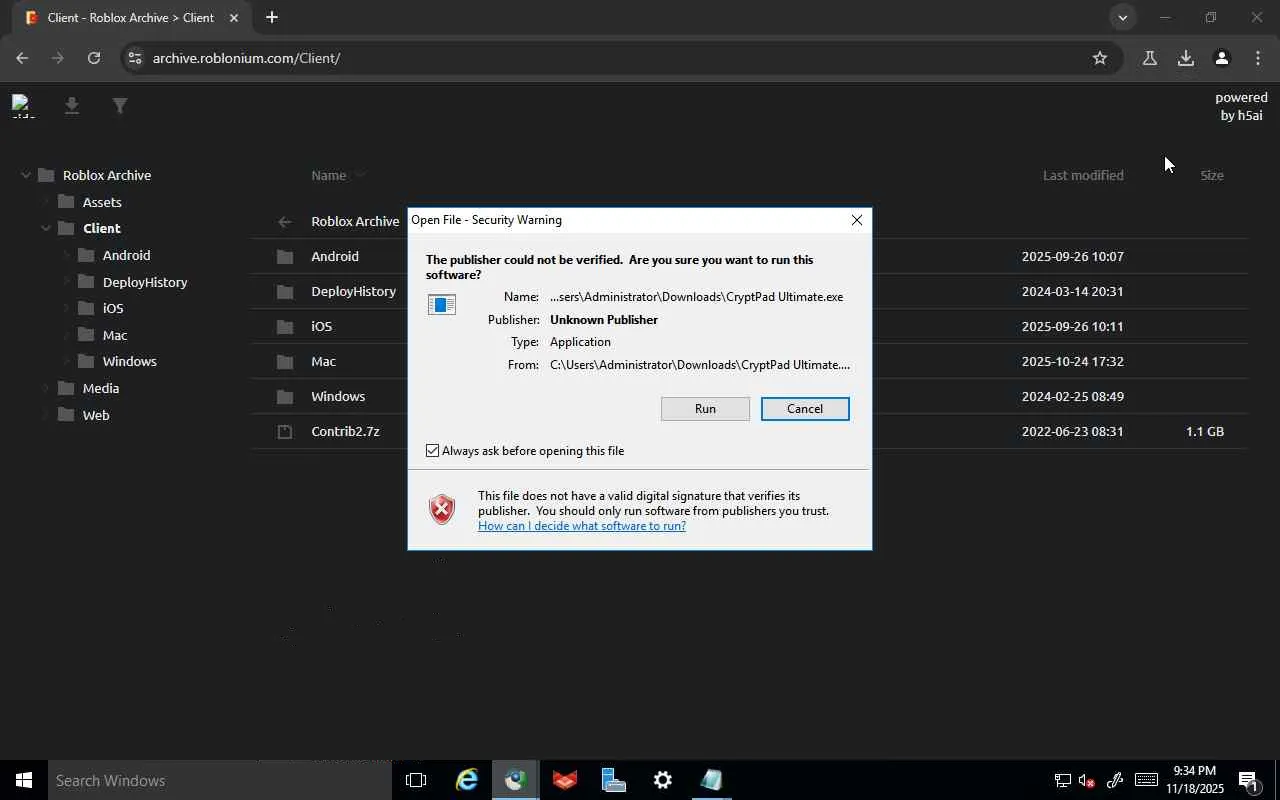Sort by Last modified column
Image resolution: width=1280 pixels, height=800 pixels.
point(1083,175)
